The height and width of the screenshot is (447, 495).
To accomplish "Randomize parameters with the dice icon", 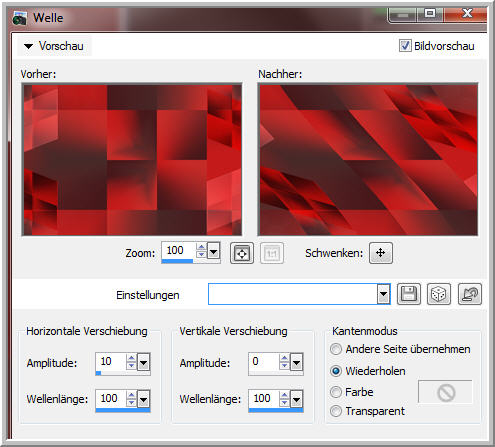I will 439,294.
